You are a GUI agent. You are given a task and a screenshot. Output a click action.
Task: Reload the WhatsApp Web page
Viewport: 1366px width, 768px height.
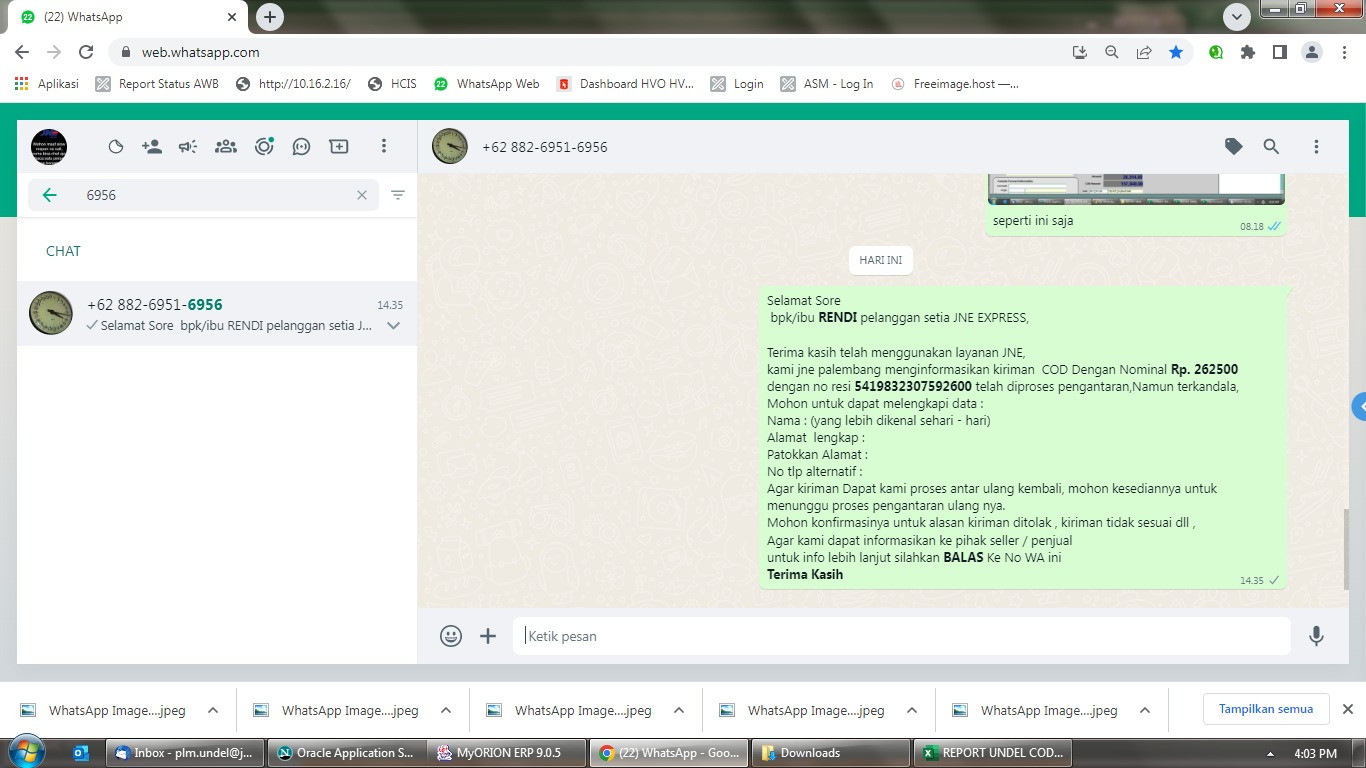pyautogui.click(x=86, y=52)
